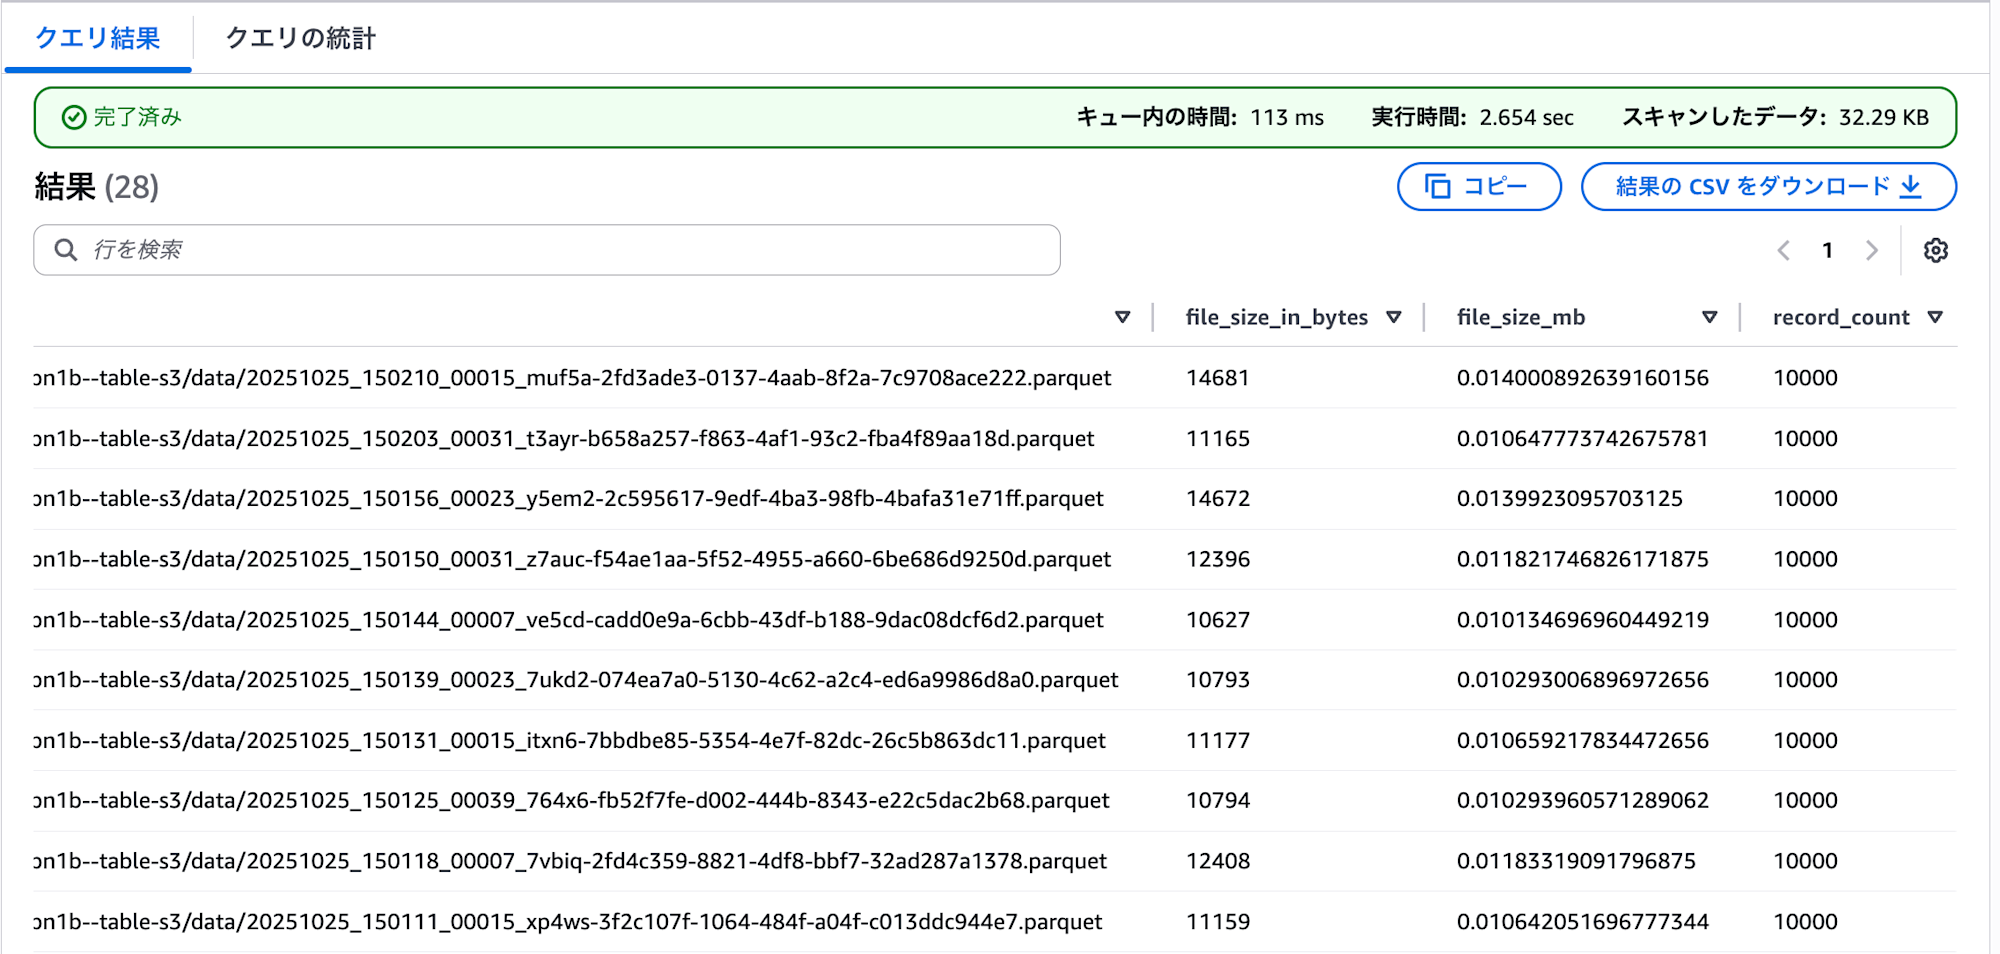Screen dimensions: 2000x954
Task: Focus the 行を検索 search field
Action: click(x=560, y=250)
